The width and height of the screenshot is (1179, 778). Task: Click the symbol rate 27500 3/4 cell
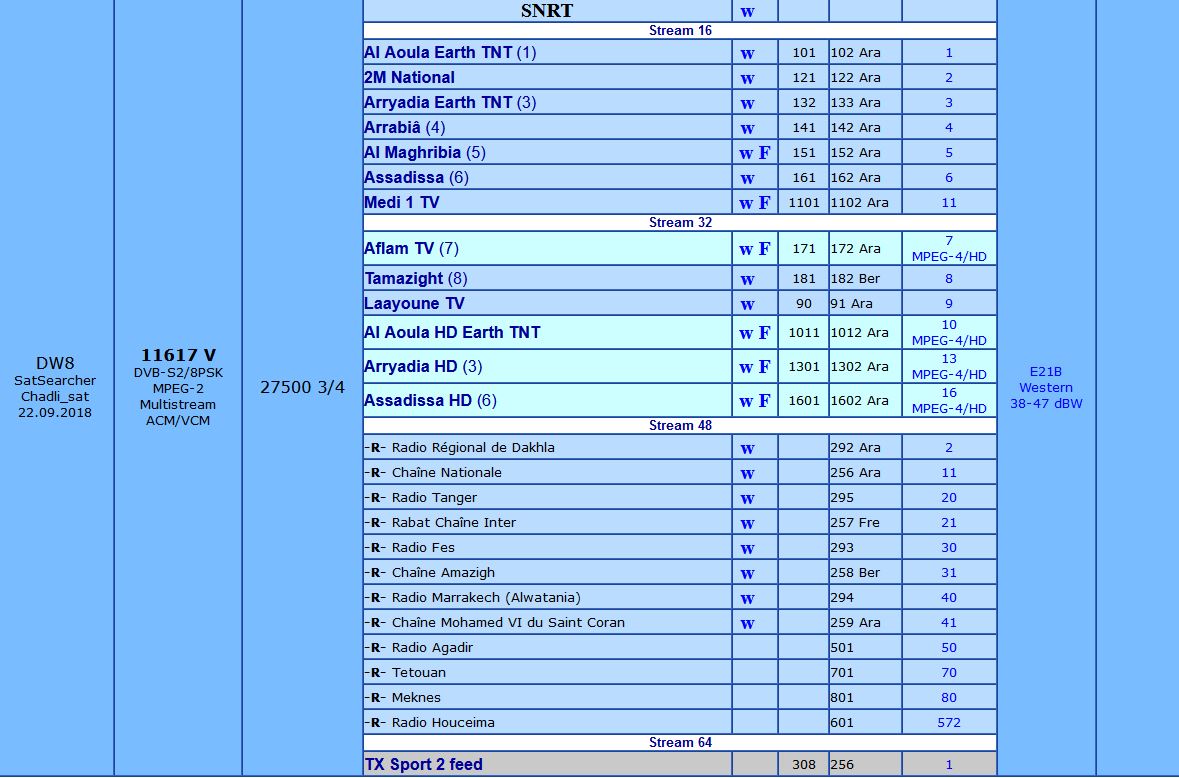[302, 387]
